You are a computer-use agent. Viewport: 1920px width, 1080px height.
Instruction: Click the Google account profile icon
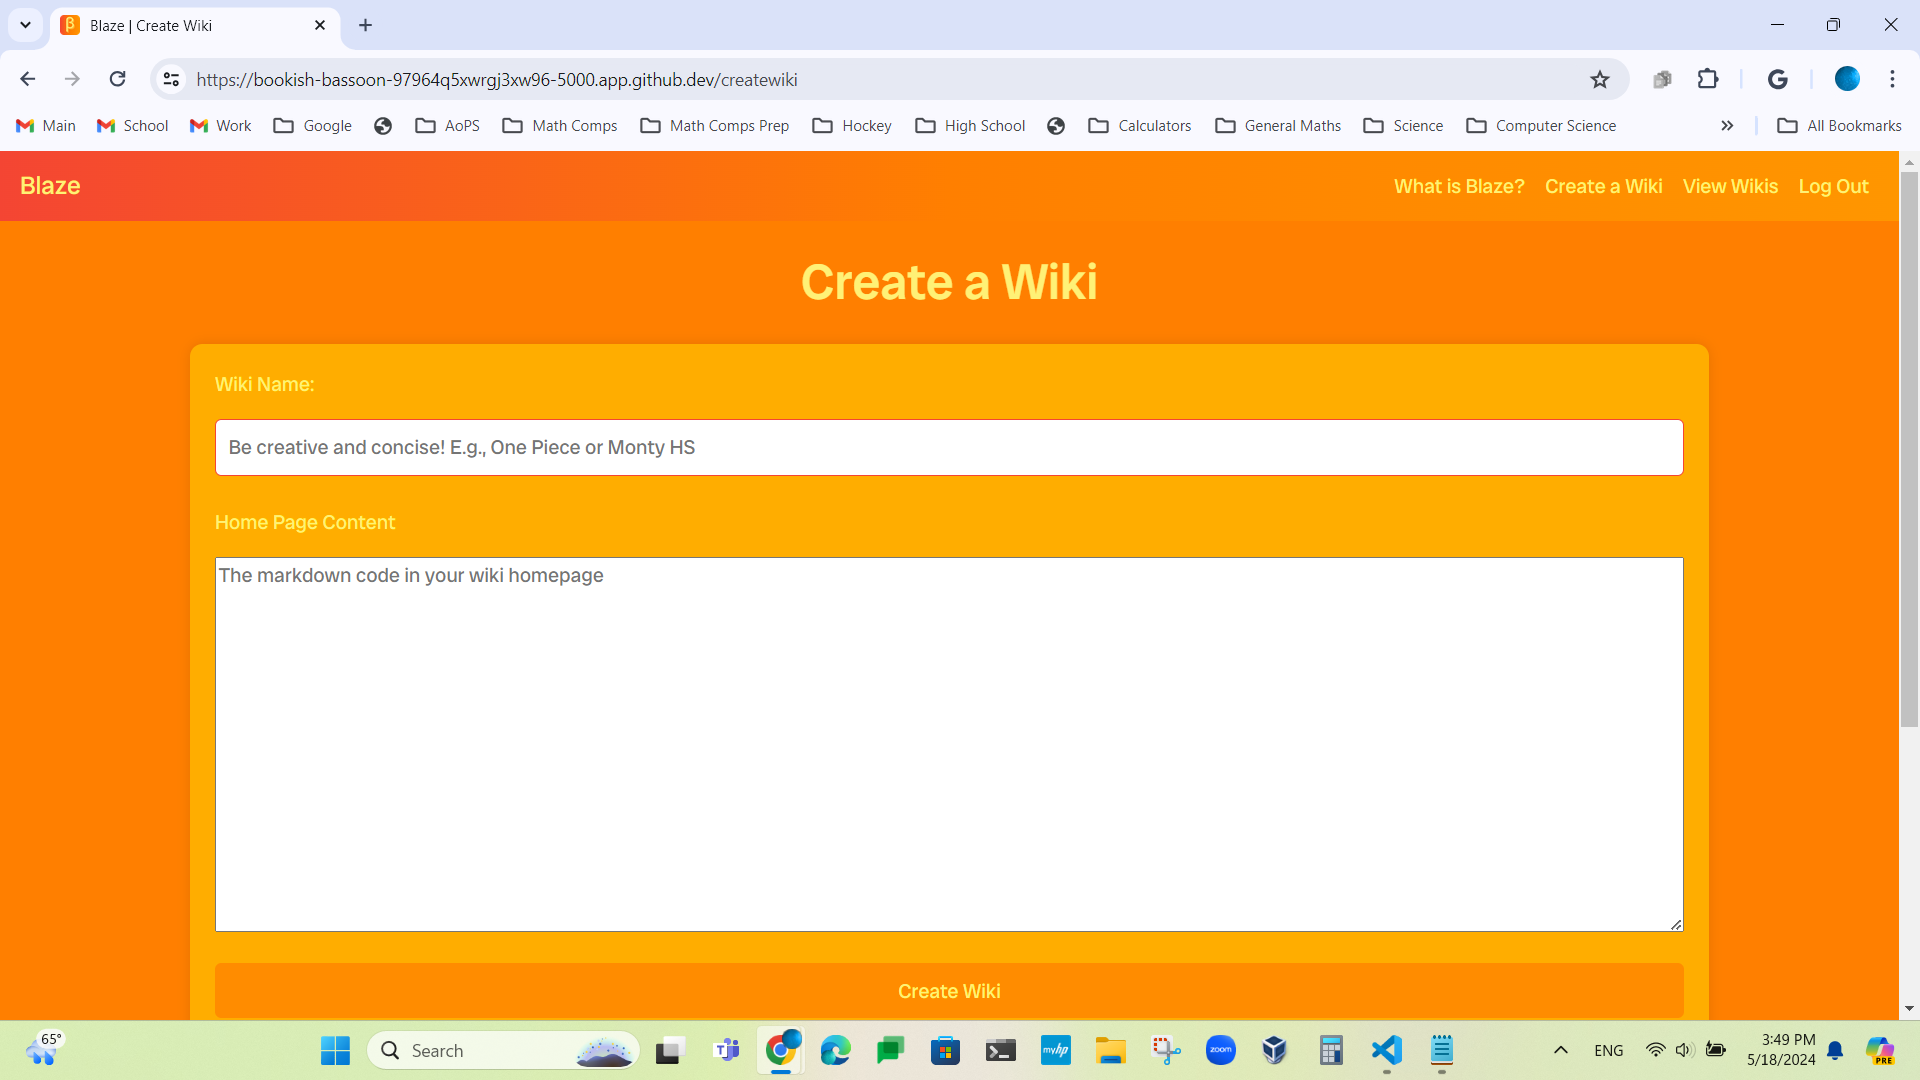click(x=1849, y=79)
